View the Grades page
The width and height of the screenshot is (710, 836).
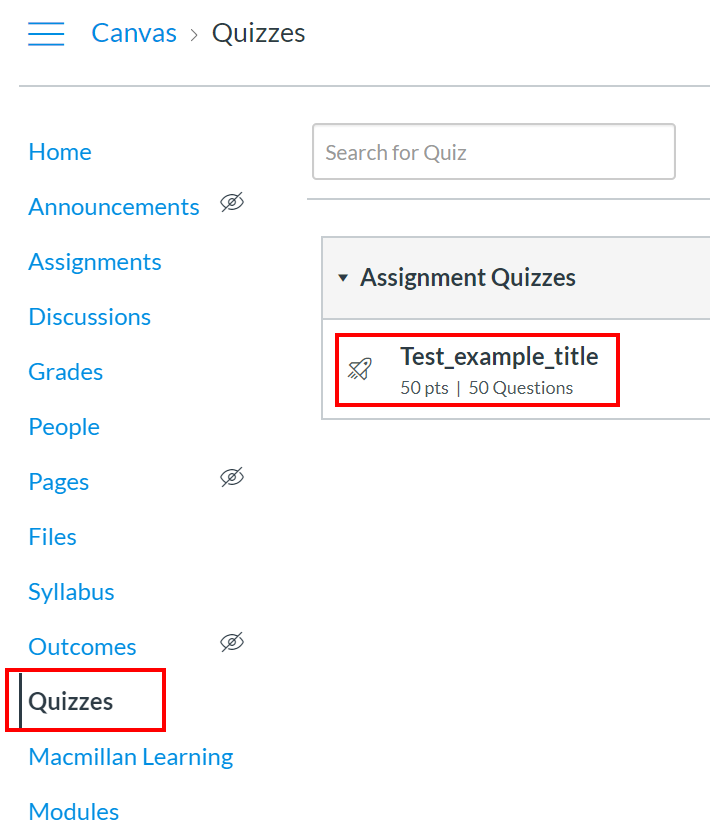click(x=66, y=372)
